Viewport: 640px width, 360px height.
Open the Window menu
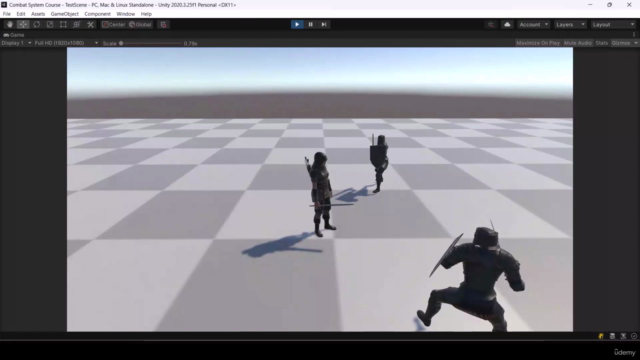[125, 14]
